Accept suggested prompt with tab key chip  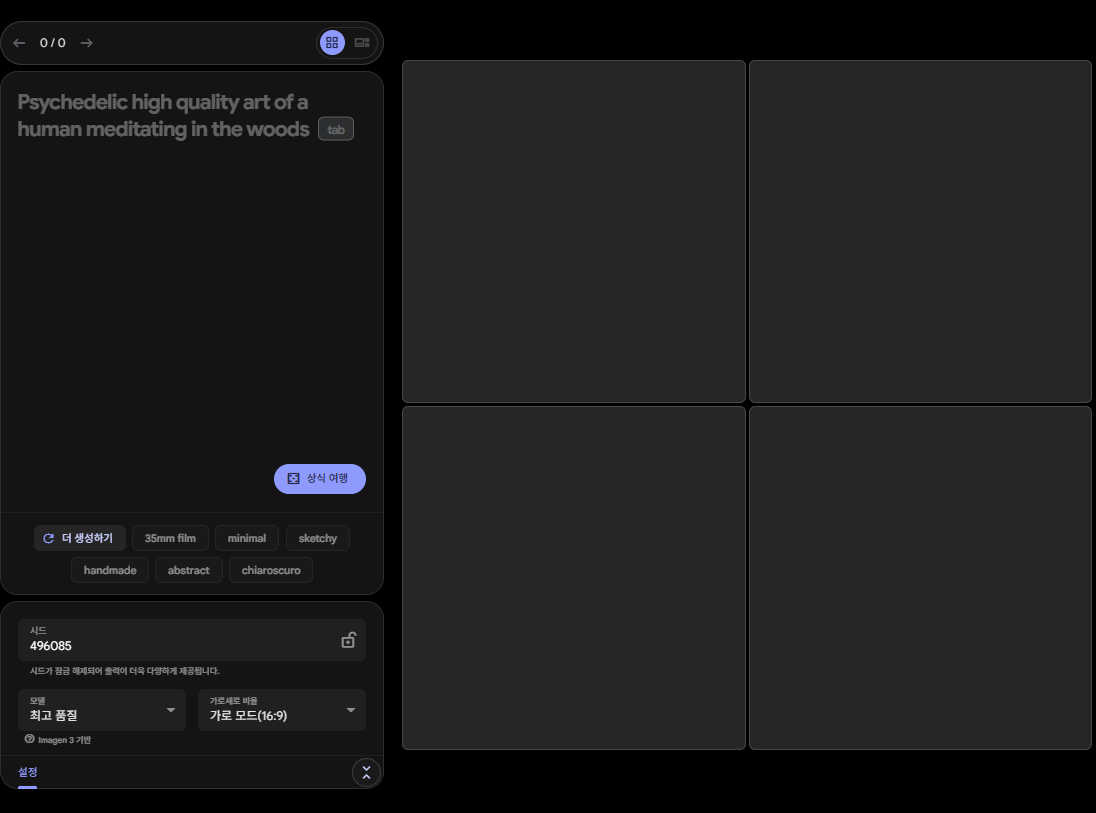point(336,129)
